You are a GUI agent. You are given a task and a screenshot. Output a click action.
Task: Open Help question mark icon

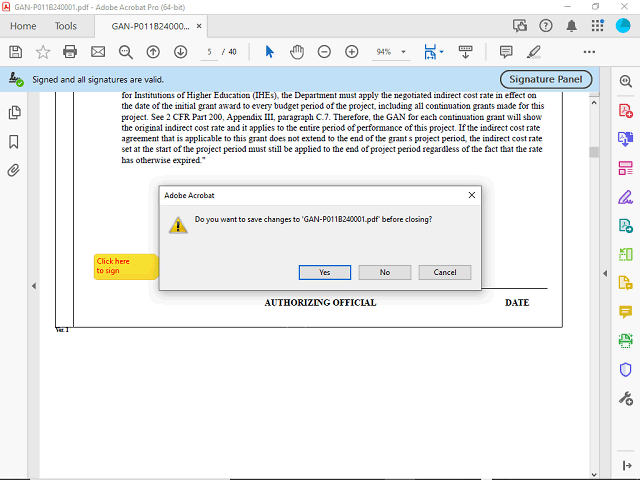point(546,26)
